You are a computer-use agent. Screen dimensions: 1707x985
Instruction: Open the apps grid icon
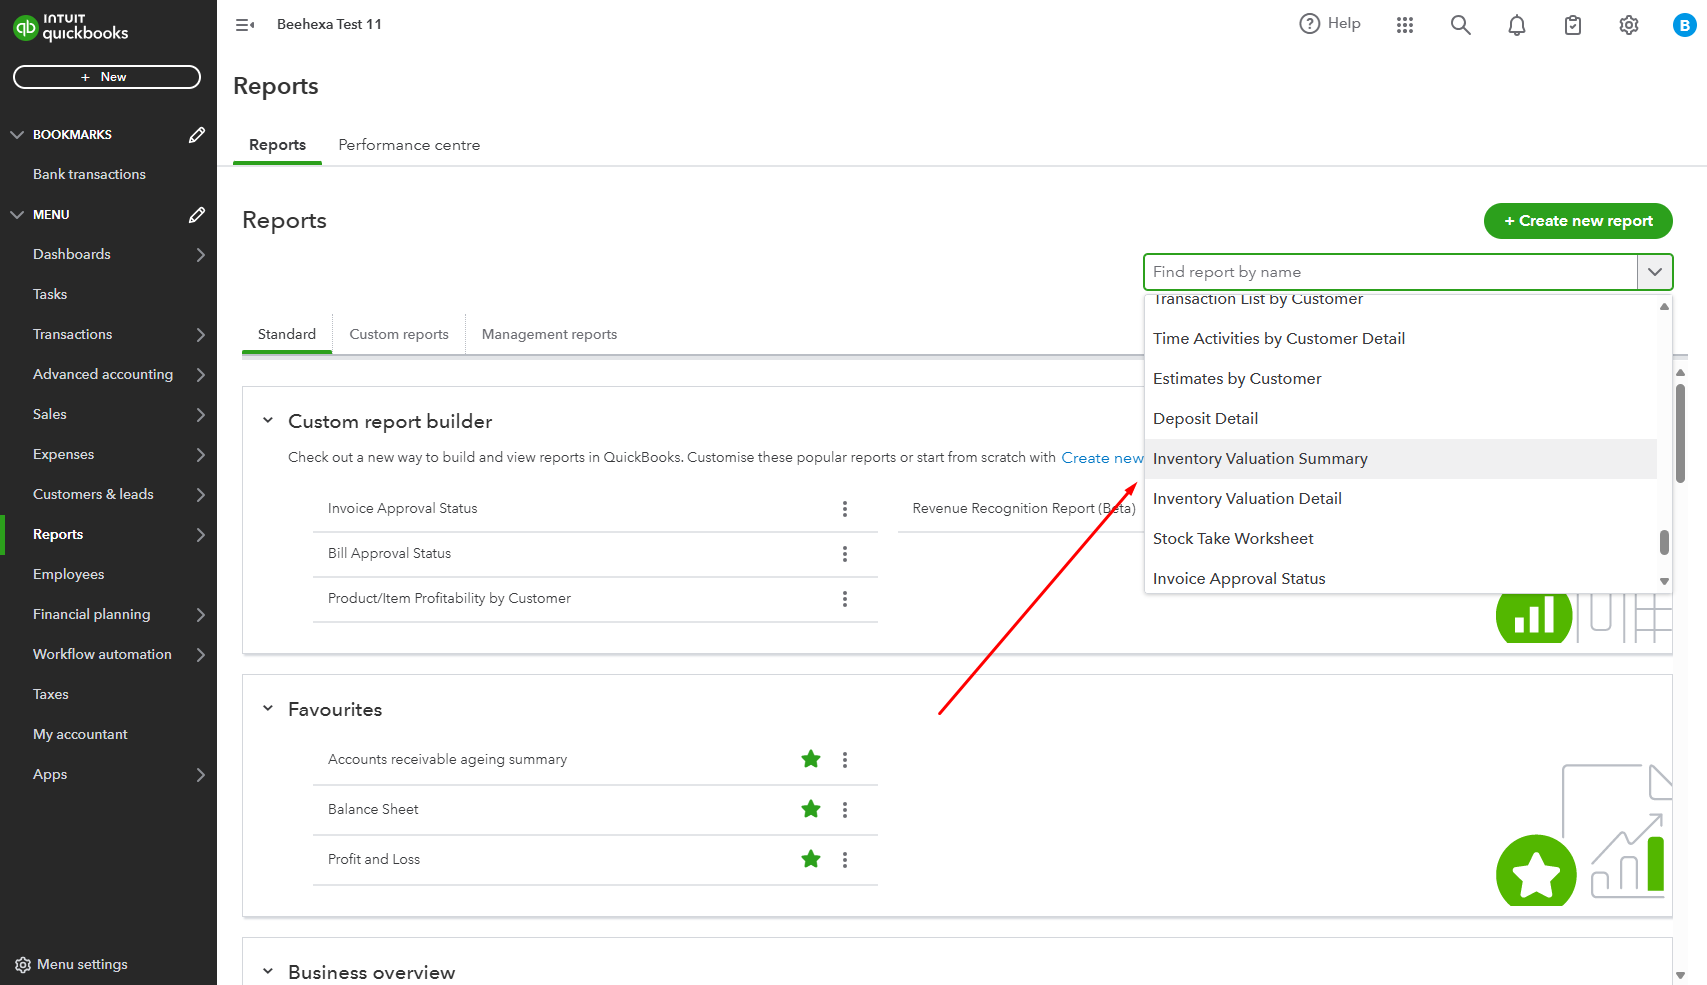click(1404, 24)
